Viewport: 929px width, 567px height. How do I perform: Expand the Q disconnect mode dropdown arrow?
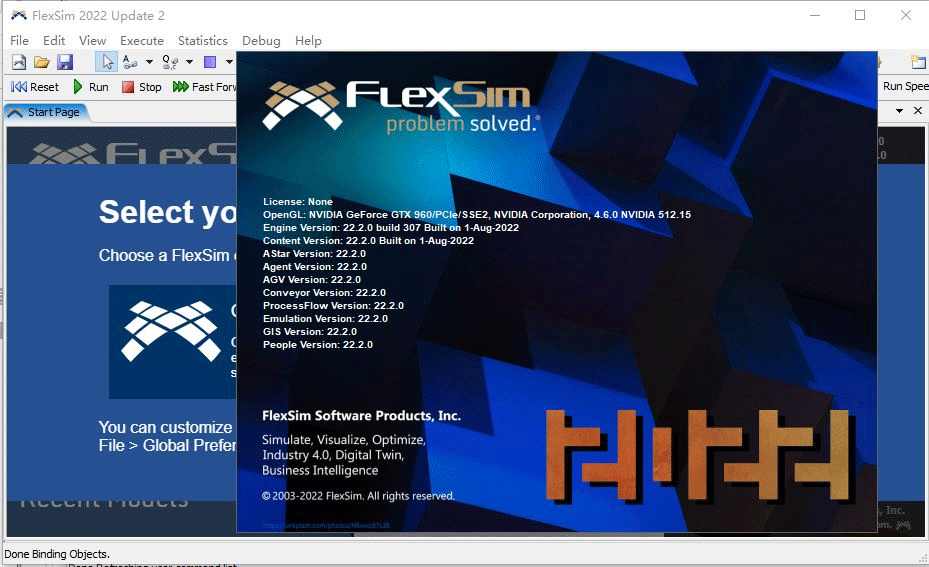(190, 62)
